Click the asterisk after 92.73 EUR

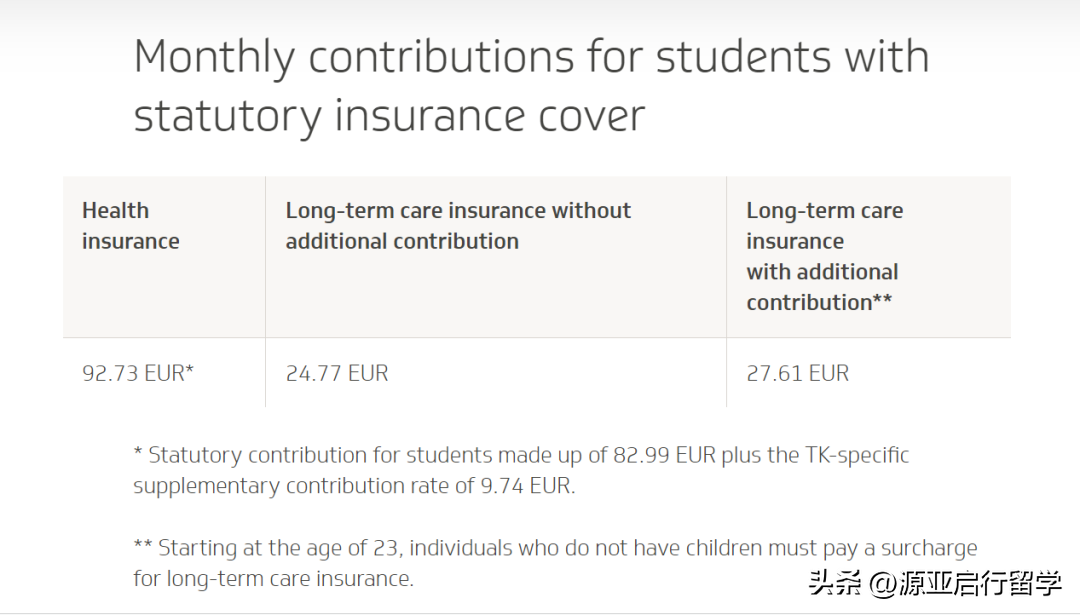point(190,370)
